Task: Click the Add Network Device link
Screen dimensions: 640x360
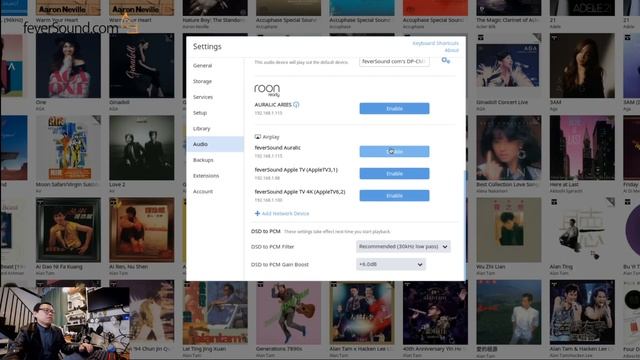Action: click(285, 213)
